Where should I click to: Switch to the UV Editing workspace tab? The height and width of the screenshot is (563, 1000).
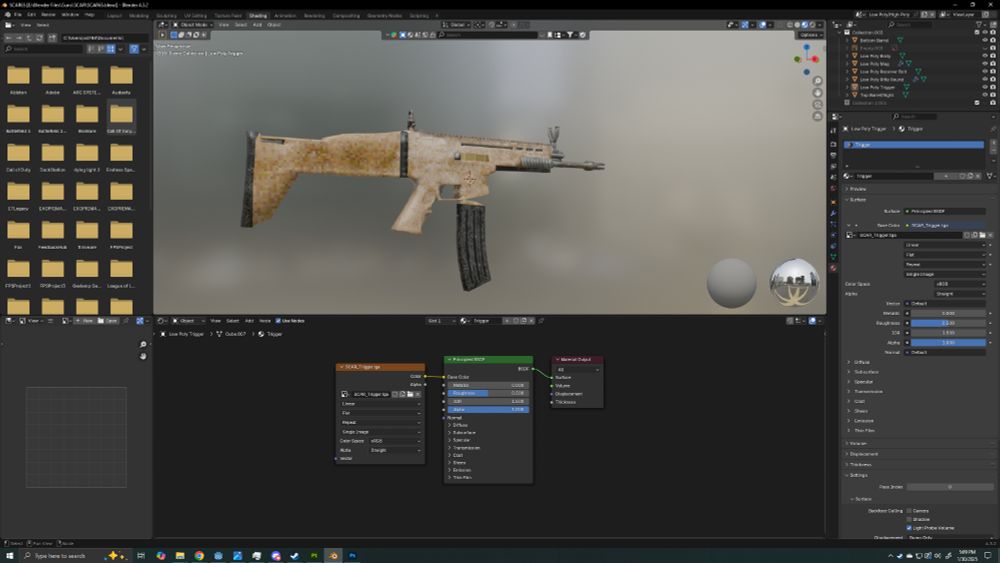click(195, 15)
